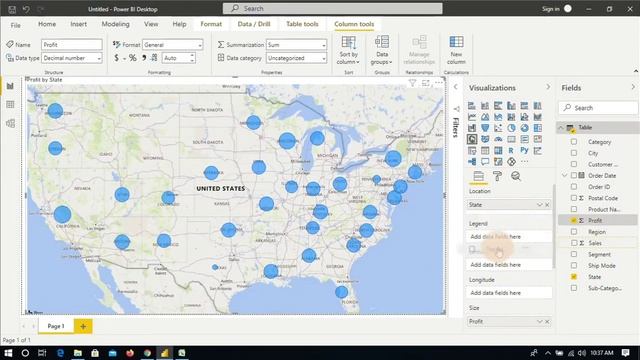Select the clustered column chart visual
Image resolution: width=640 pixels, height=360 pixels.
(x=511, y=106)
